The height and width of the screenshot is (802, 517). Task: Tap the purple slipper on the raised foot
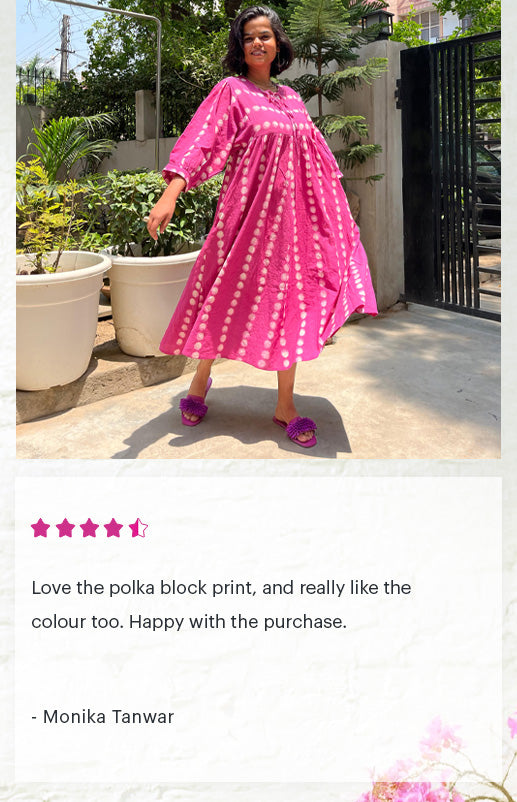coord(195,404)
